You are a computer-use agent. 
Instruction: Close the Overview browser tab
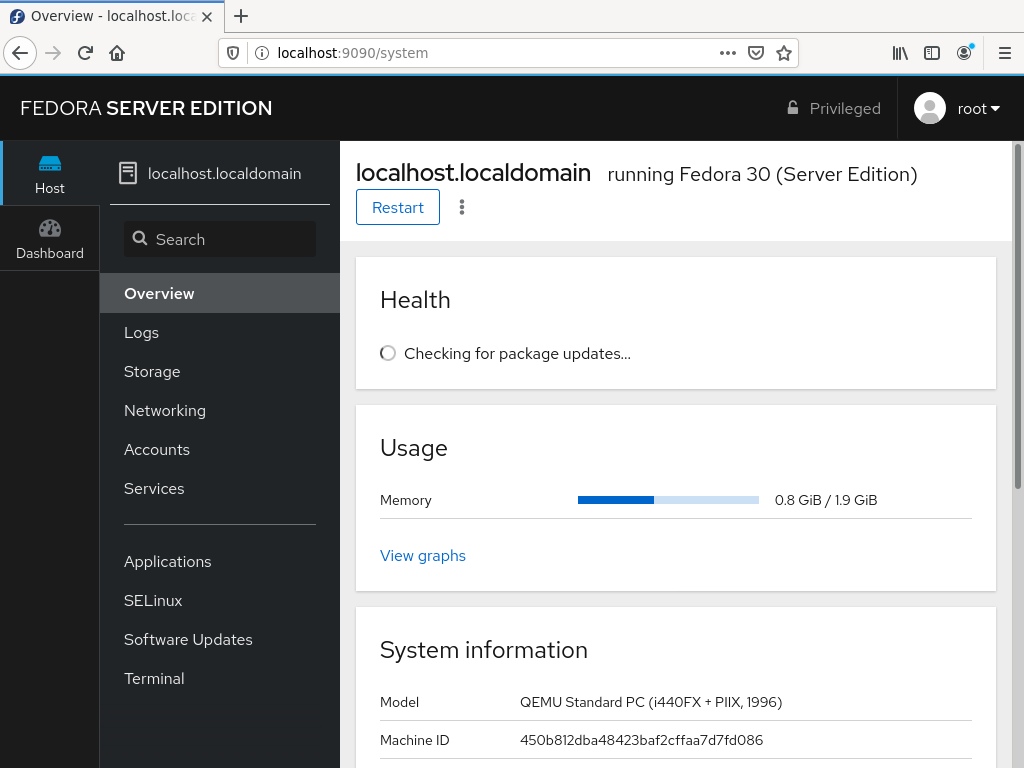[x=207, y=17]
